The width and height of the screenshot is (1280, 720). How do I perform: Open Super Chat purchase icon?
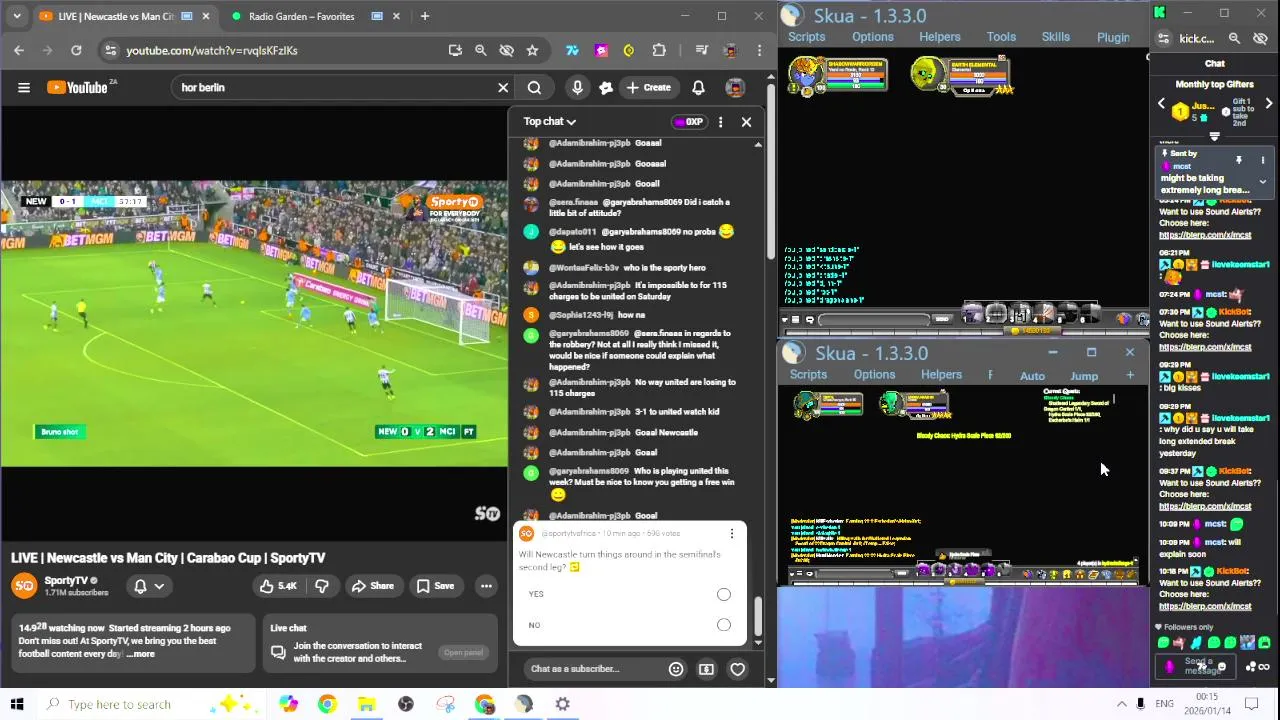(706, 669)
